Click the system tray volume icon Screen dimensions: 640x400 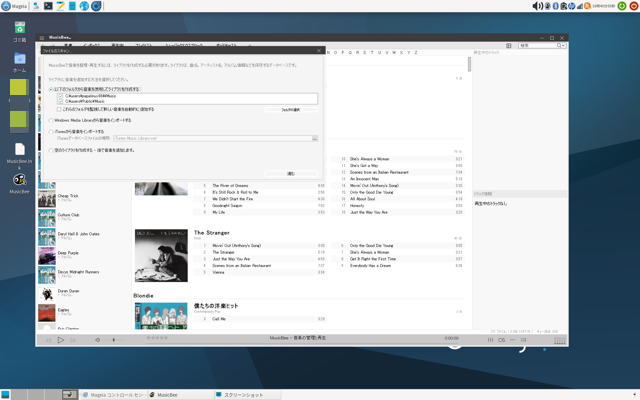(x=537, y=6)
